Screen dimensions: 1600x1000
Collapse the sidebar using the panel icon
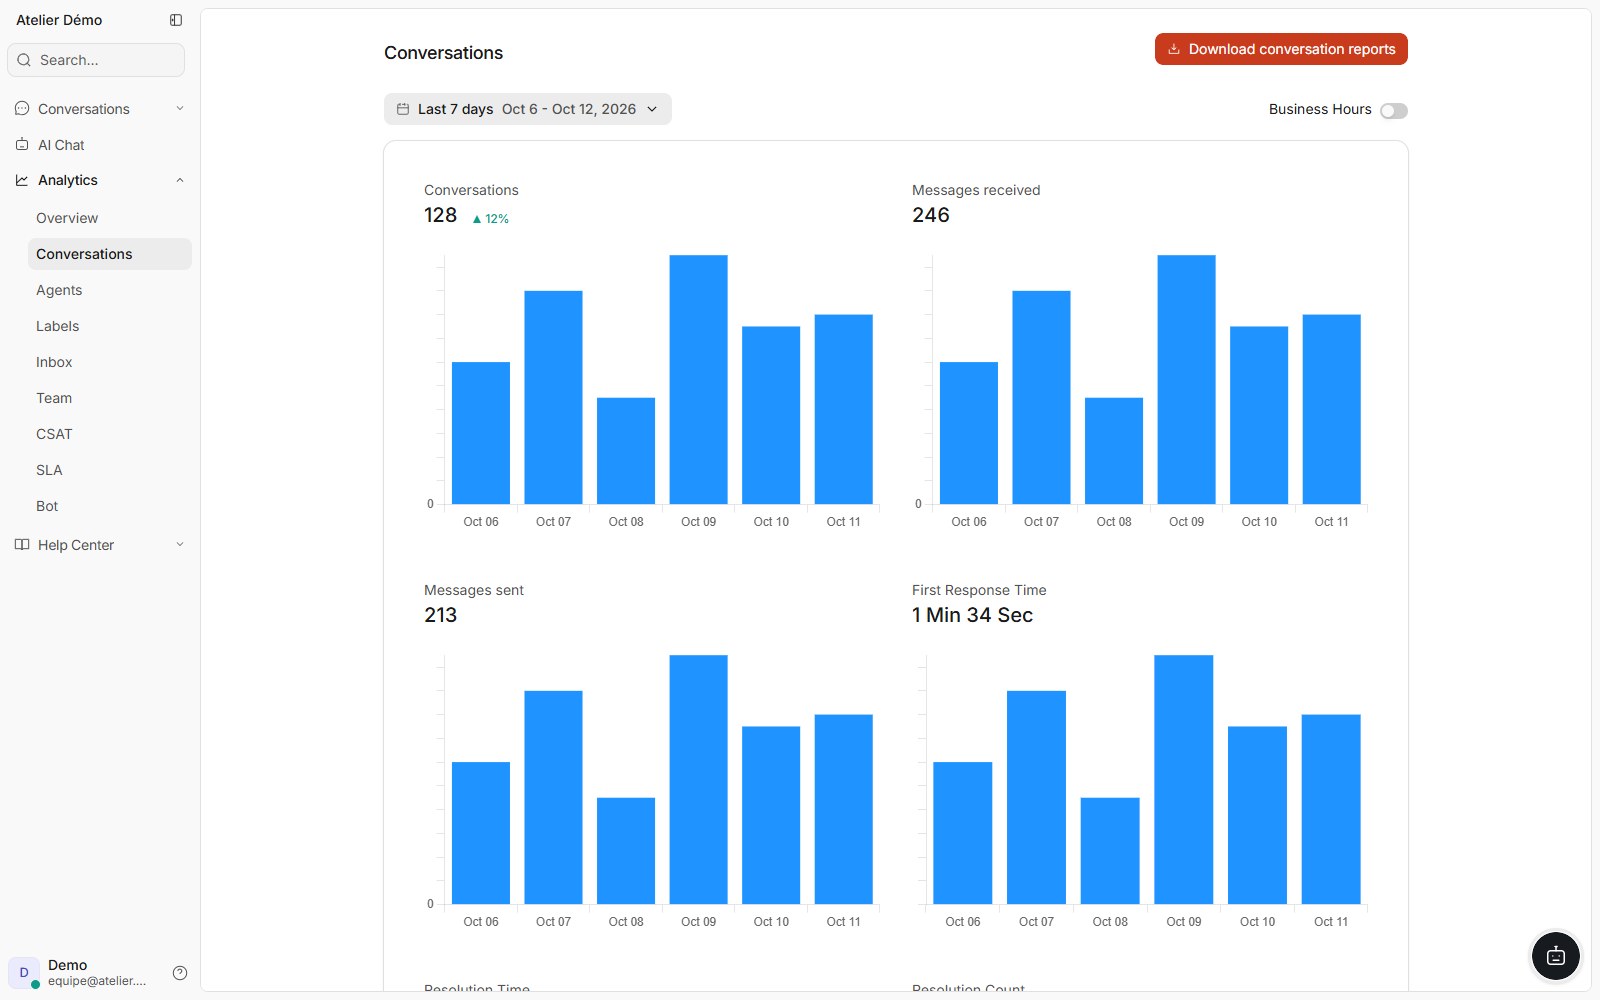(176, 20)
